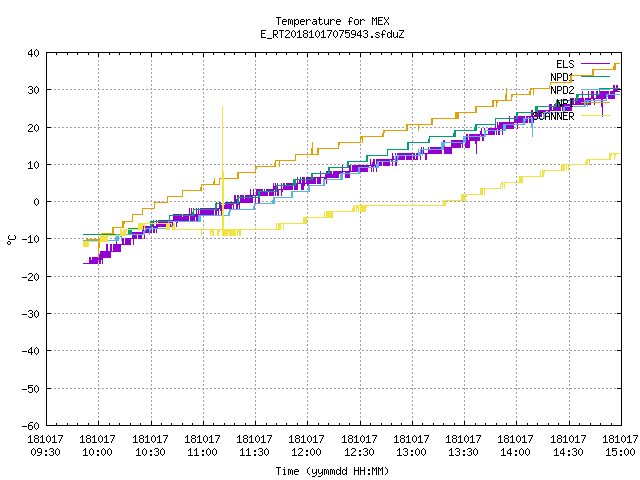Click the NPD1 legend label

click(x=562, y=77)
